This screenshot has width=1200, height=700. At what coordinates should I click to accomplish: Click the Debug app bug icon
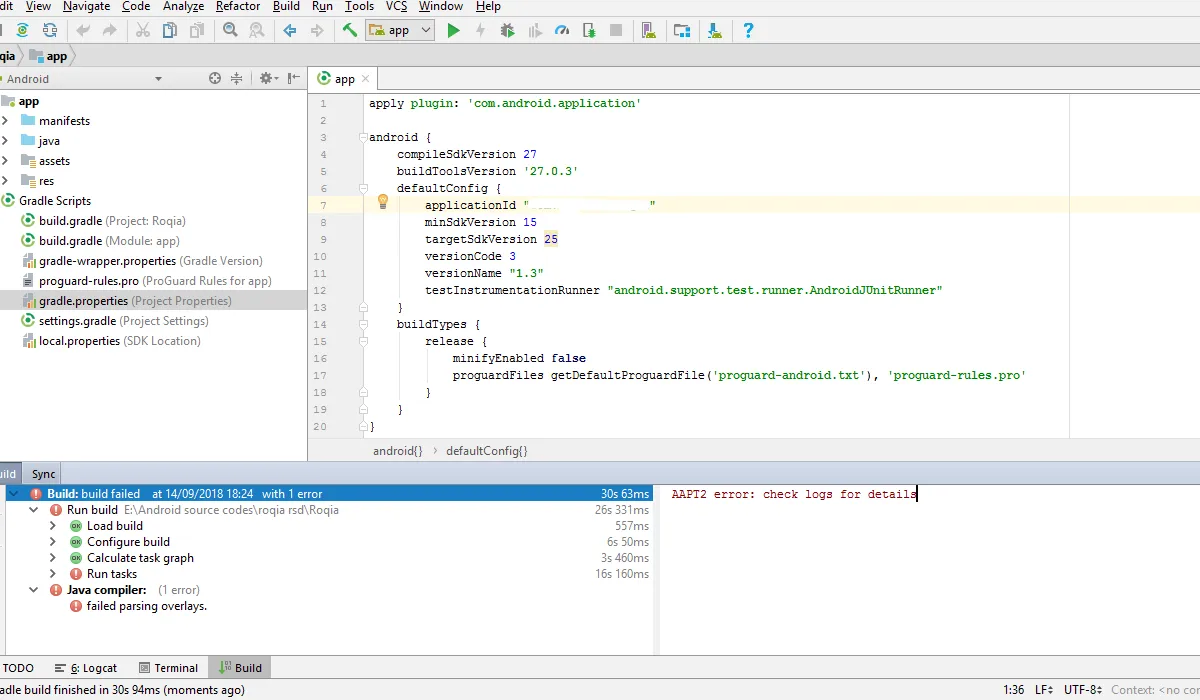pos(507,31)
